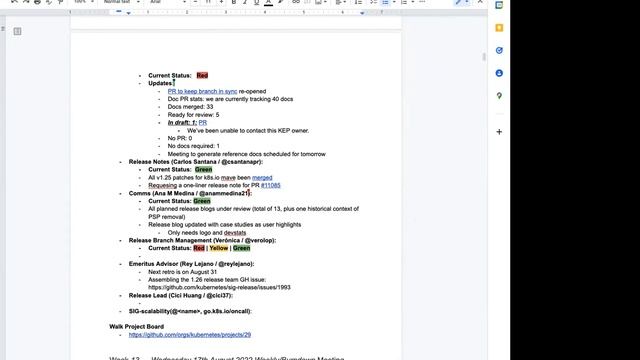640x360 pixels.
Task: Click the line 'Docs merged: 33'
Action: coord(190,107)
